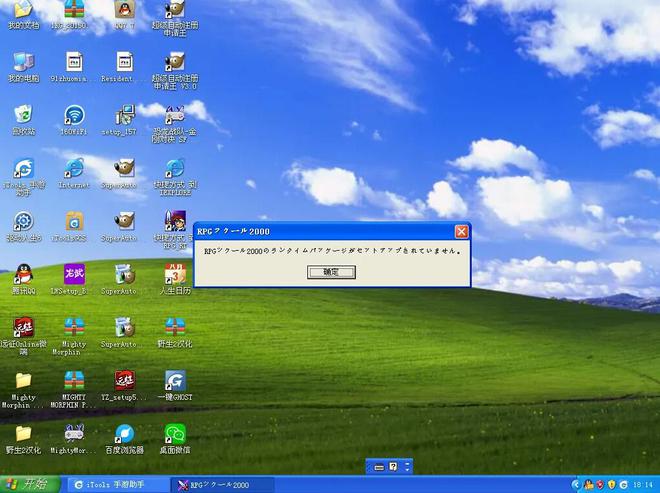Click the taskbar clock showing 18:14

(x=643, y=485)
